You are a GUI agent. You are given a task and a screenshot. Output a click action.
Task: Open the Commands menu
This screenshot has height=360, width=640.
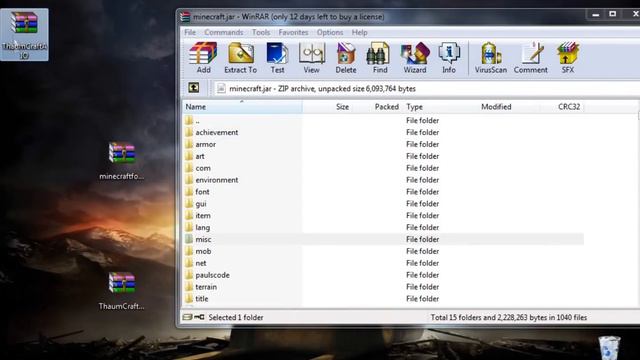click(x=224, y=32)
